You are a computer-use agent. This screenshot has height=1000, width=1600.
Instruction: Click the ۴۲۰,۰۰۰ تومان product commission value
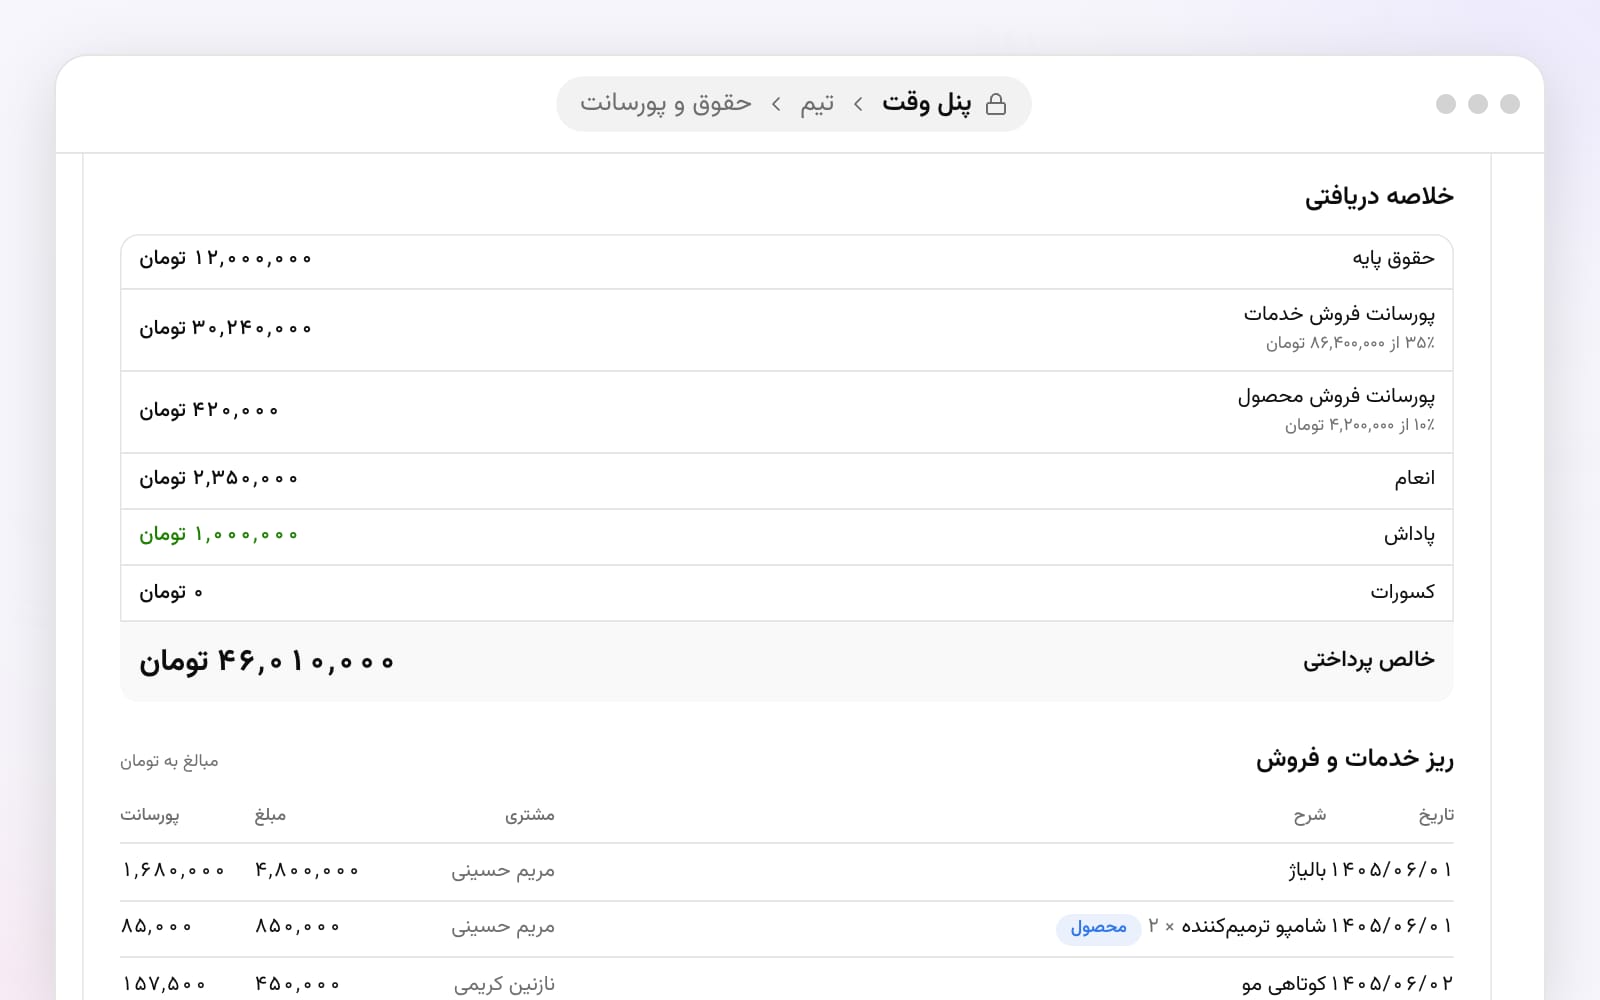[x=209, y=411]
